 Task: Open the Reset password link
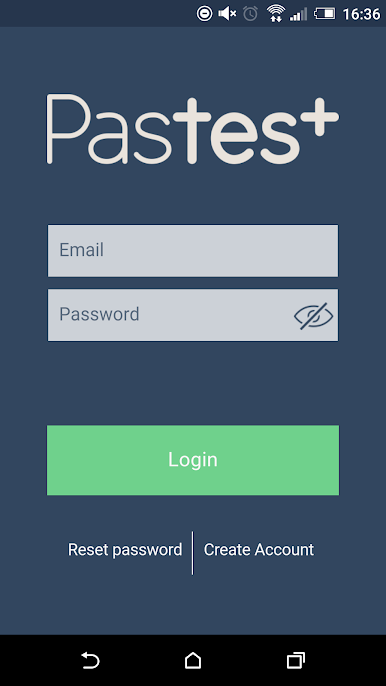tap(125, 550)
